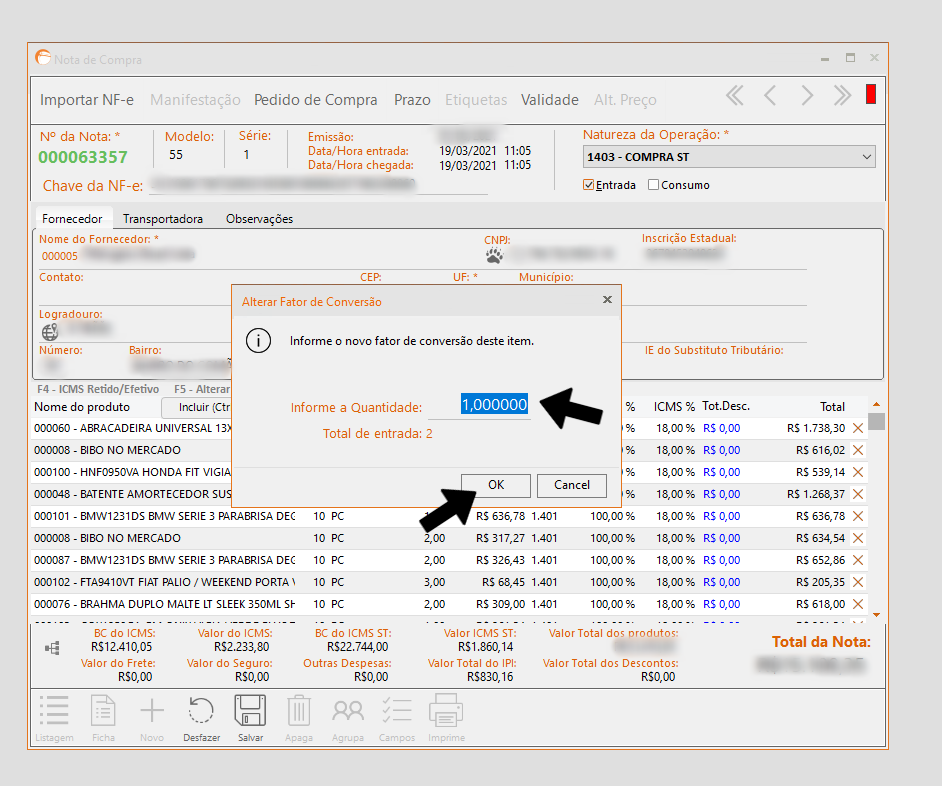Toggle the Entrada checkbox

589,185
